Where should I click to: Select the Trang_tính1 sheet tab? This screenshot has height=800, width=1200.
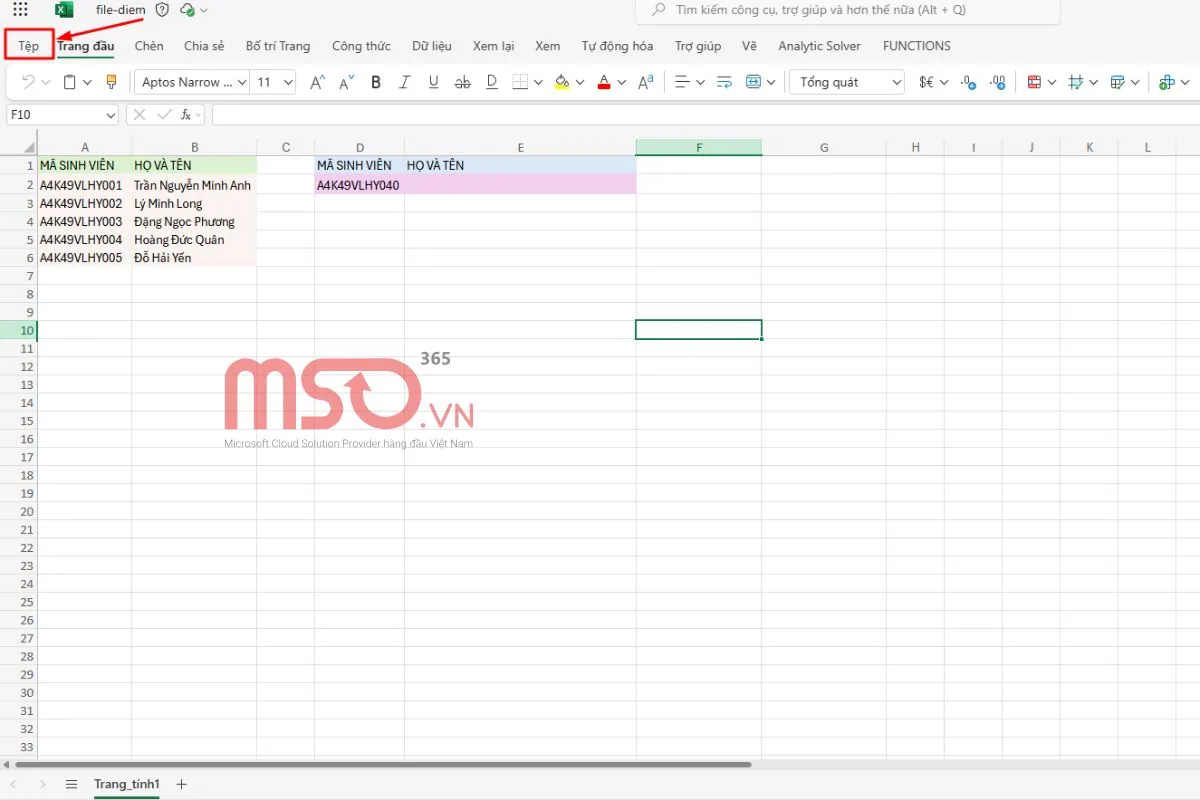click(126, 784)
